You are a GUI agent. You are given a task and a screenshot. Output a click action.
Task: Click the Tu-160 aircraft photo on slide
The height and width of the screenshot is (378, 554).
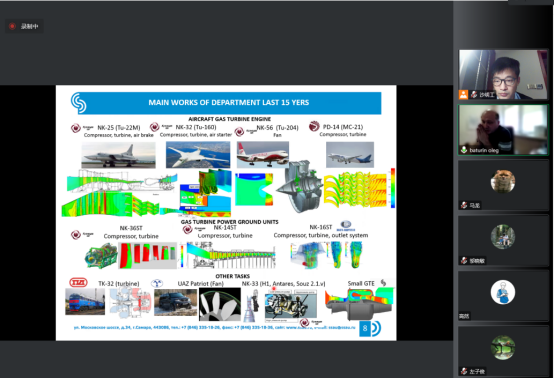click(198, 155)
